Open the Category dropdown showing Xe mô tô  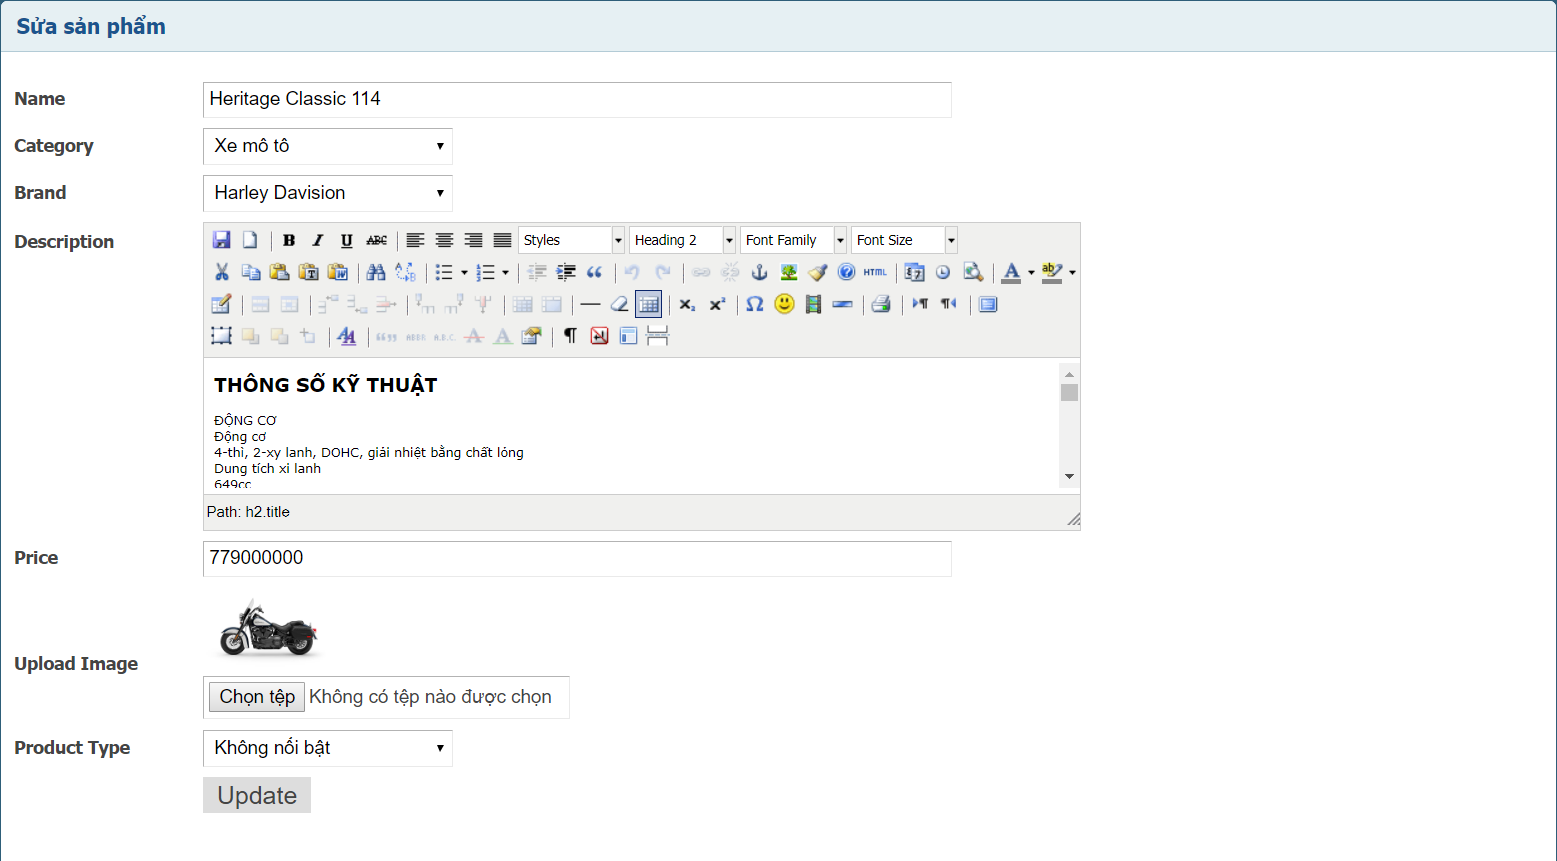tap(328, 146)
